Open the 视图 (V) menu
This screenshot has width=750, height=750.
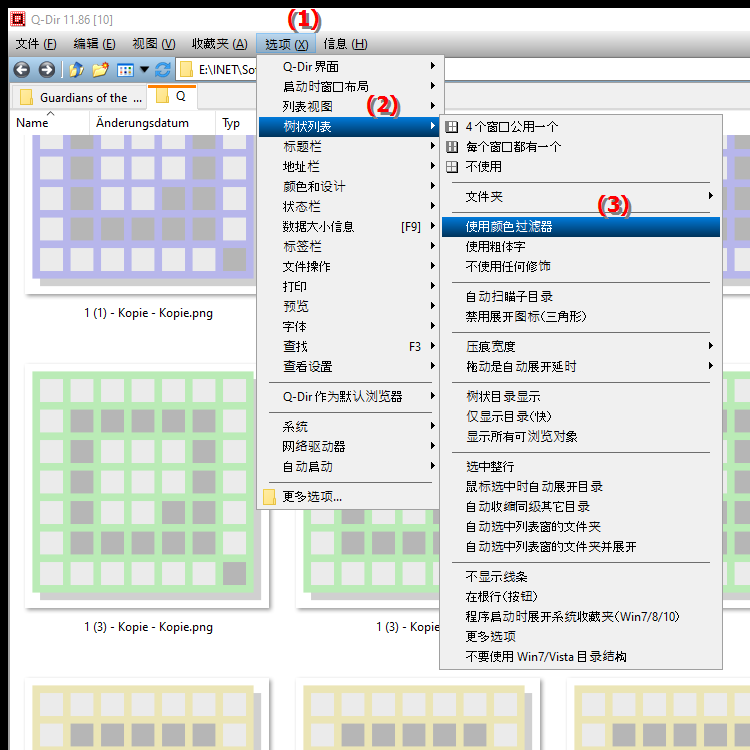pos(154,44)
